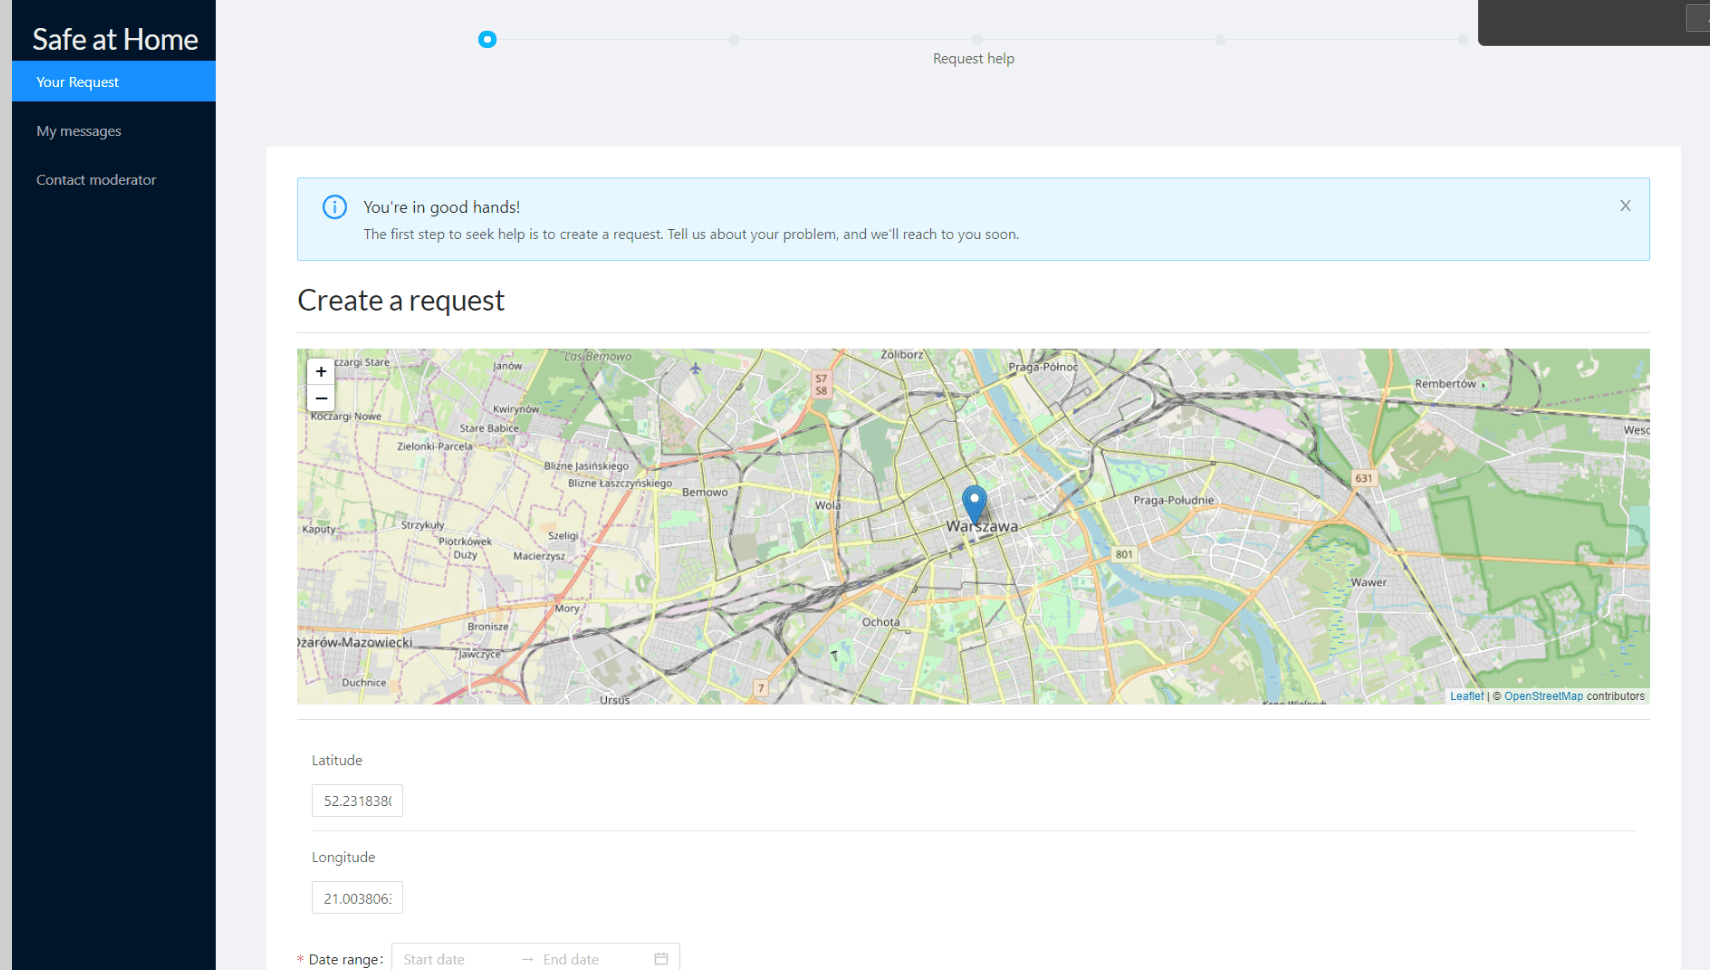Open the calendar icon in date range

(x=661, y=959)
